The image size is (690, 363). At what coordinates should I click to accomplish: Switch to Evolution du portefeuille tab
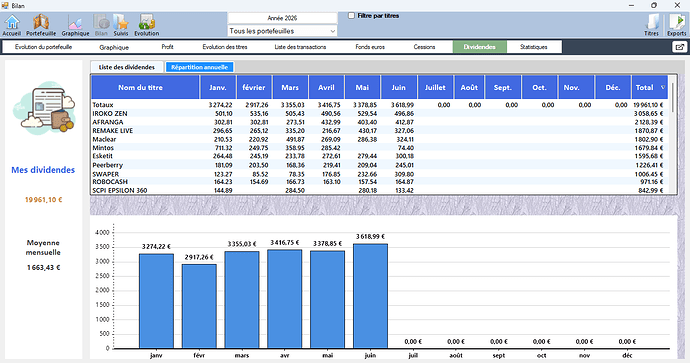point(43,47)
